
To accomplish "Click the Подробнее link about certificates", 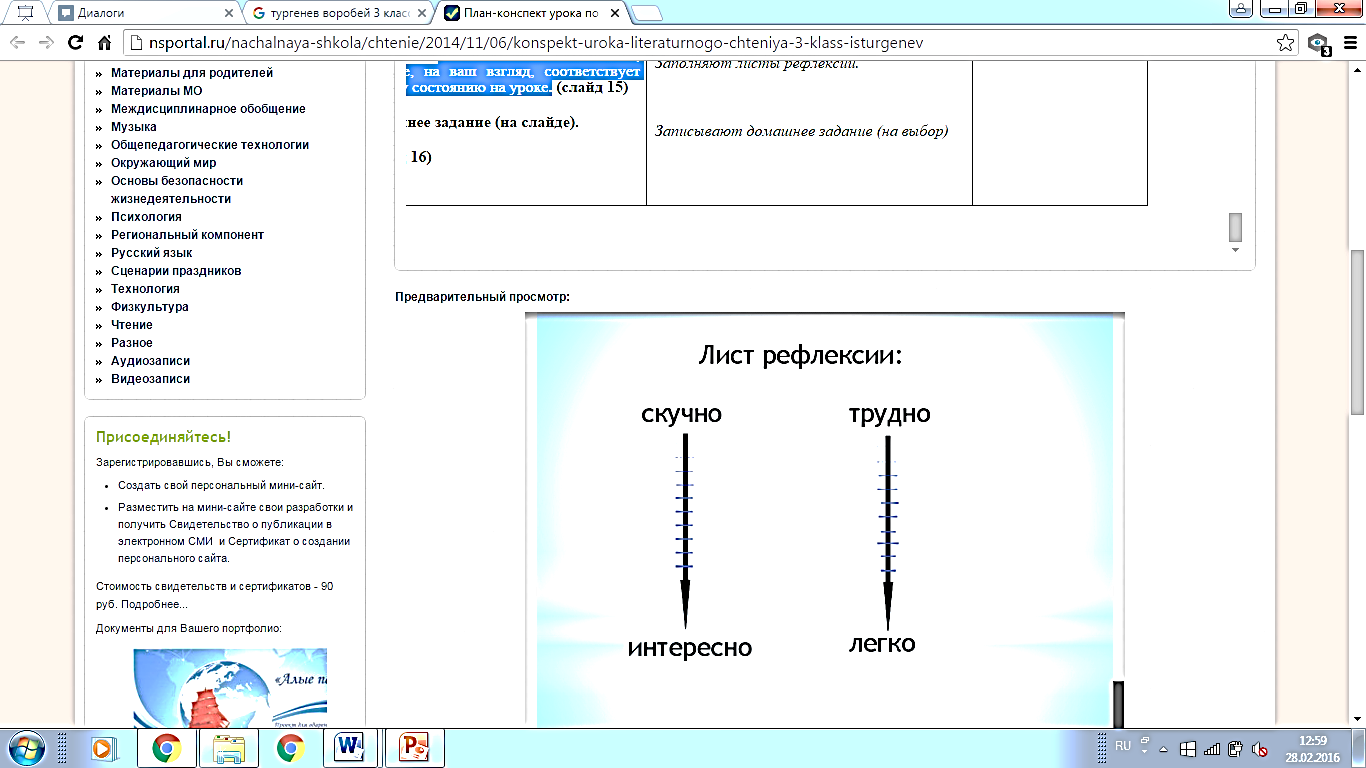I will point(154,604).
